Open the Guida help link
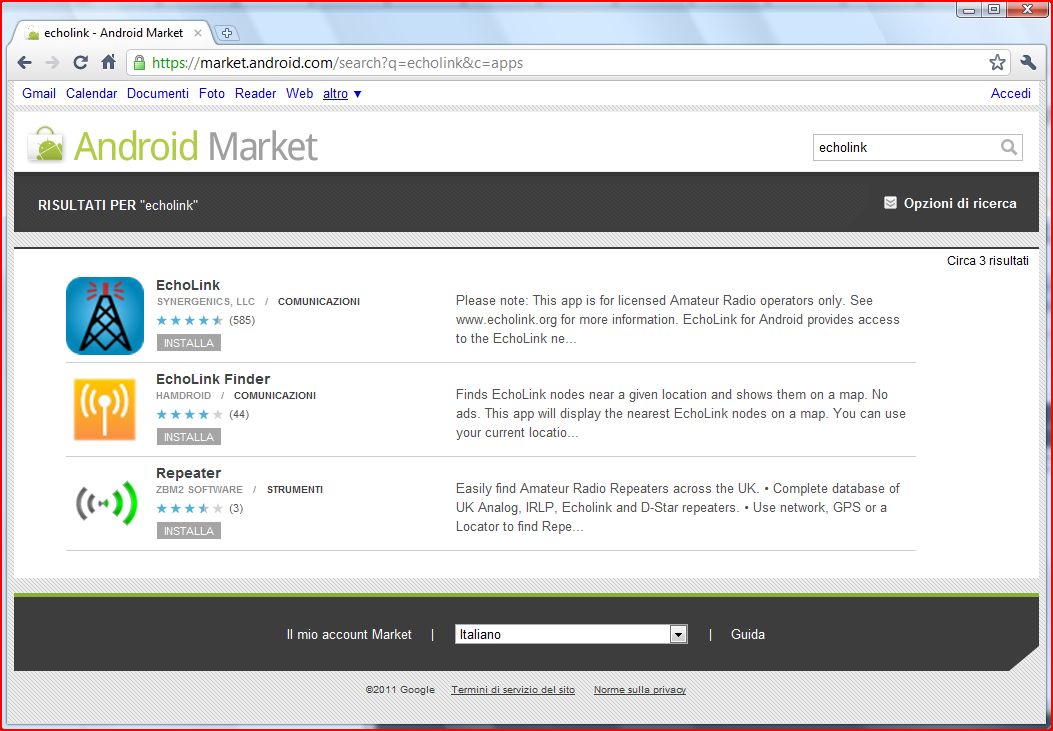 click(x=748, y=634)
